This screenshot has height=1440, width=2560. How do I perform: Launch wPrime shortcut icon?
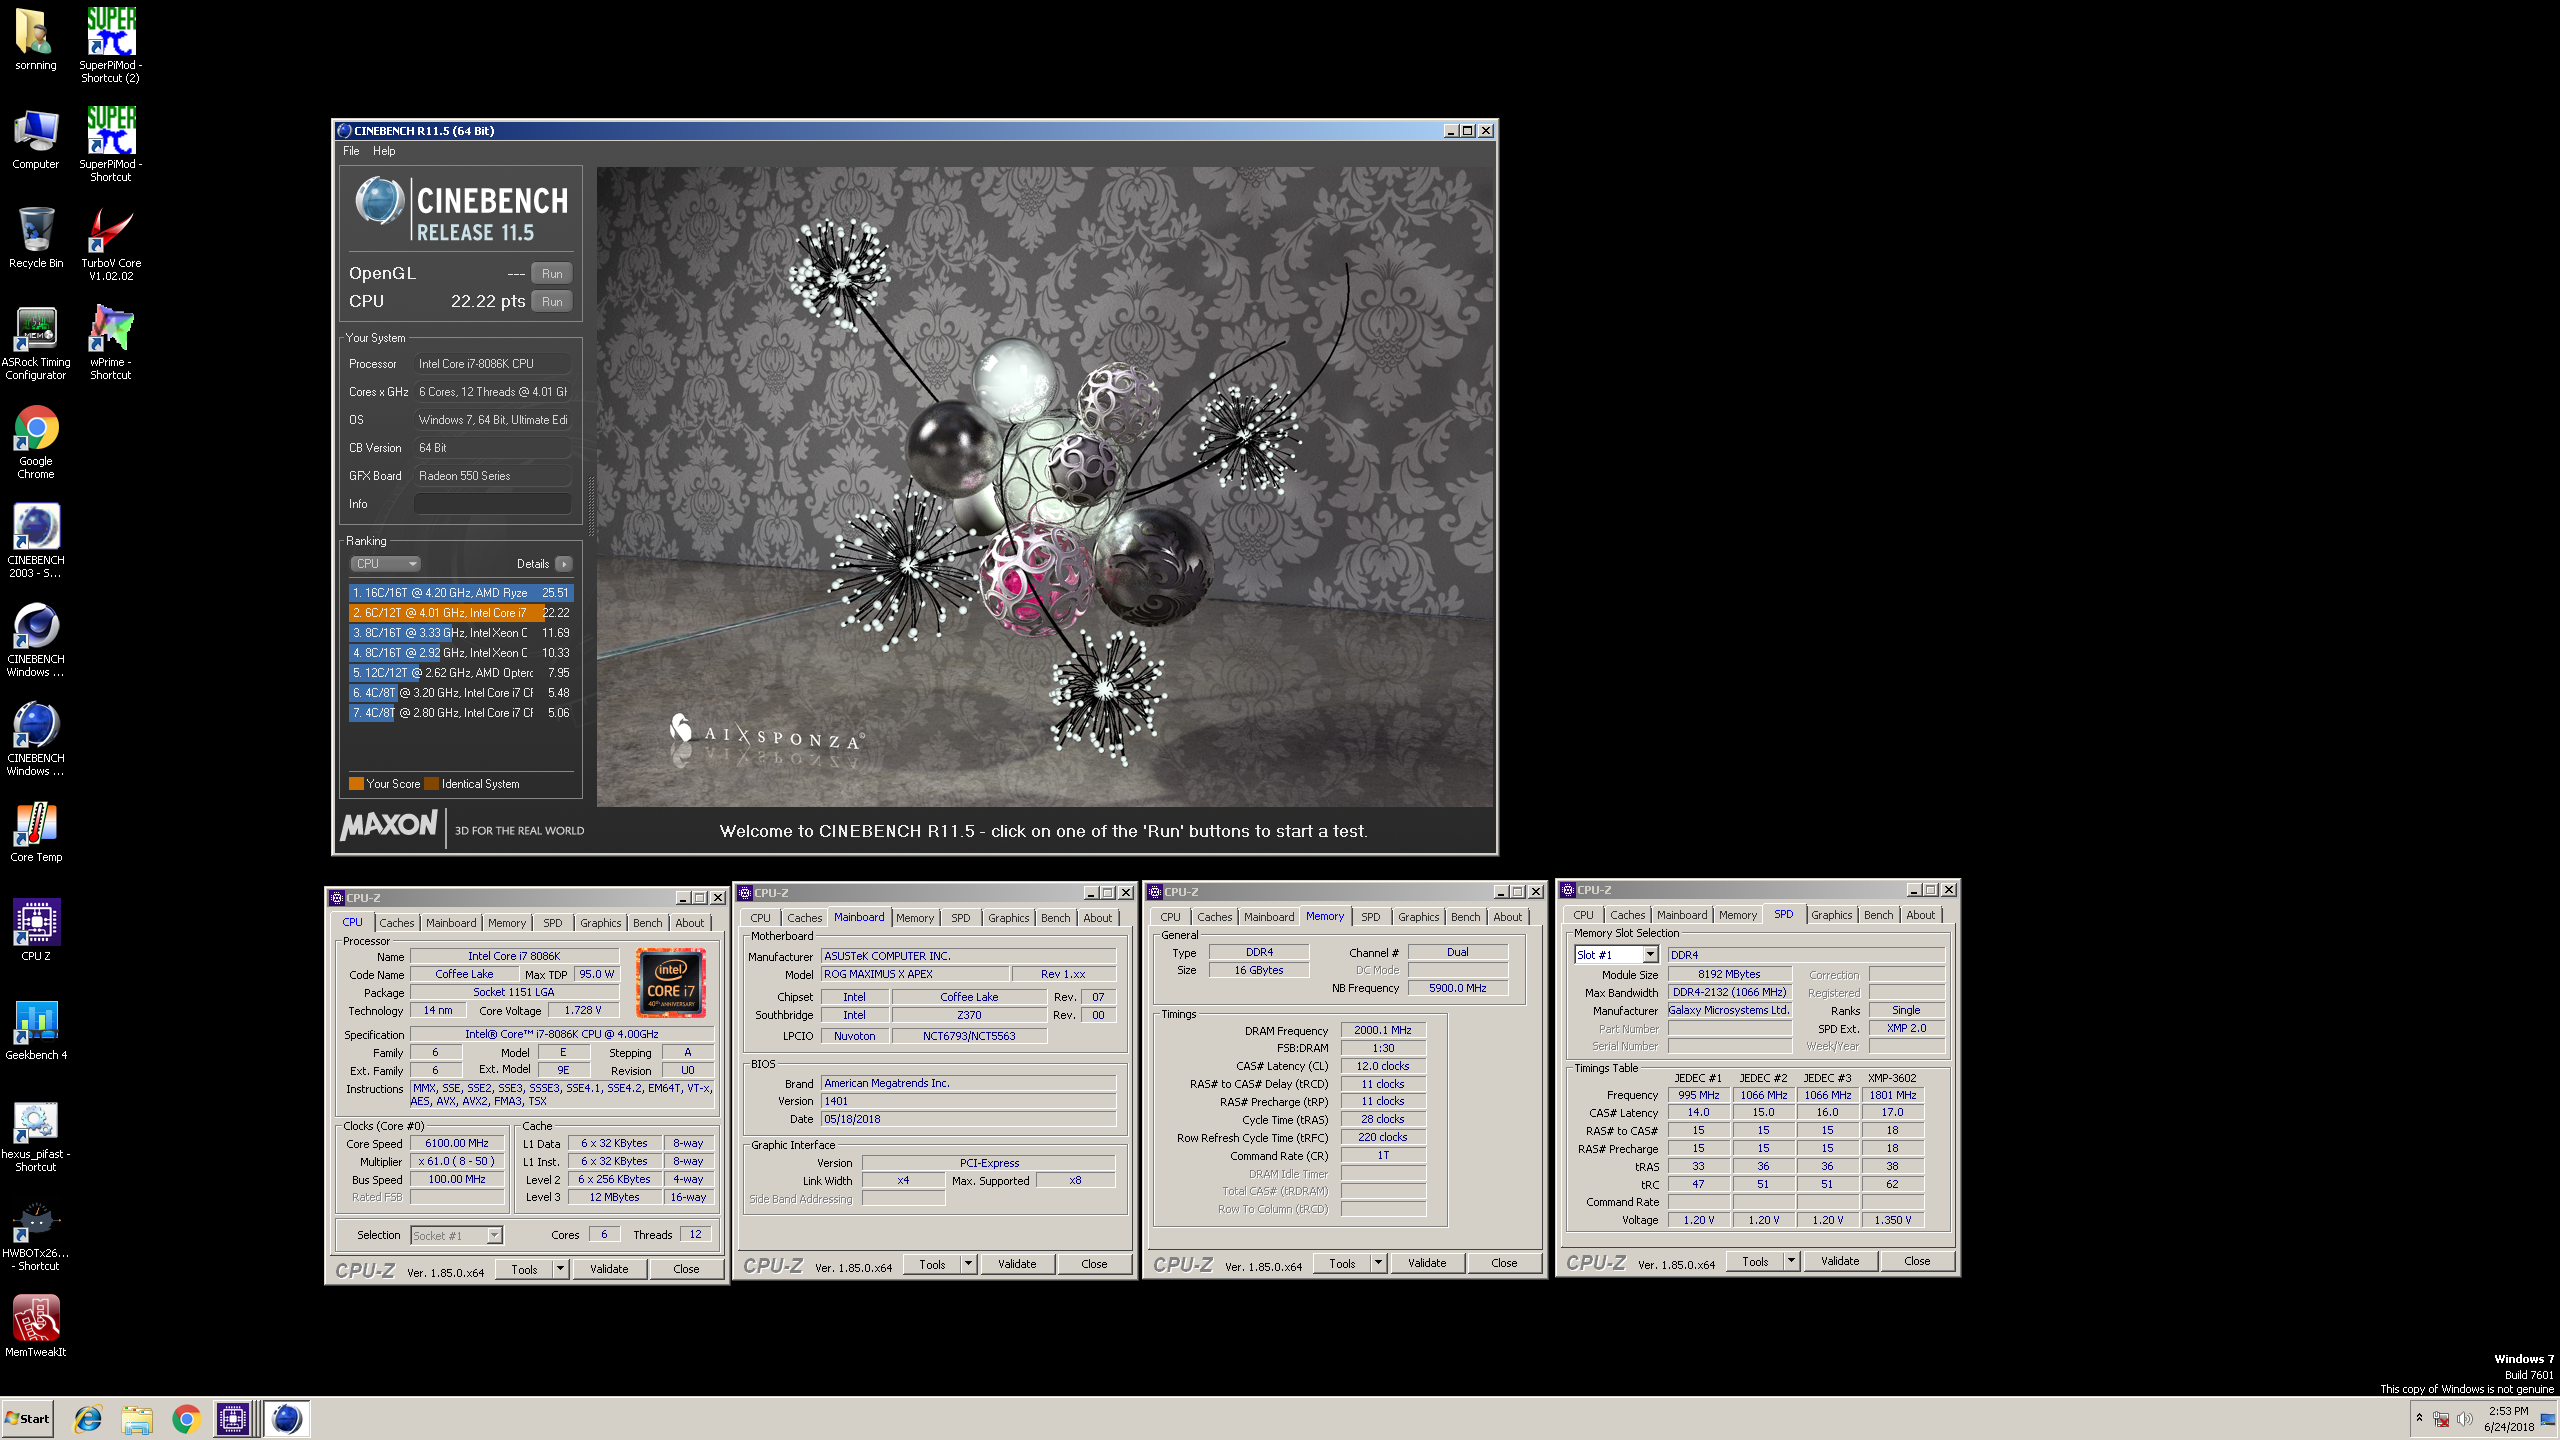pos(110,343)
